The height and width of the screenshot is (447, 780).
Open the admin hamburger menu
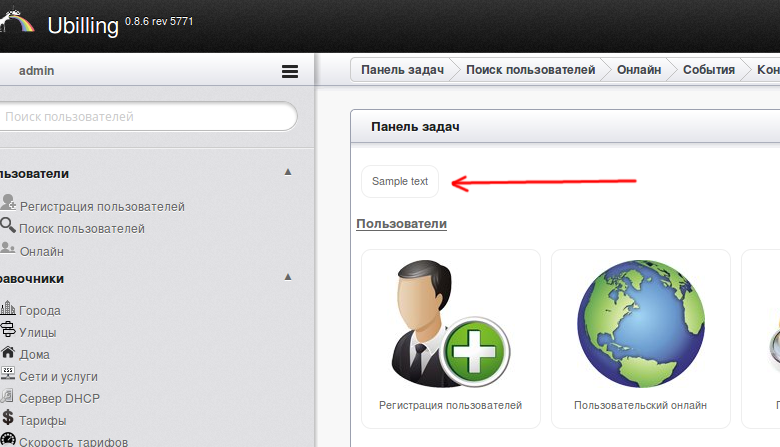click(x=290, y=71)
